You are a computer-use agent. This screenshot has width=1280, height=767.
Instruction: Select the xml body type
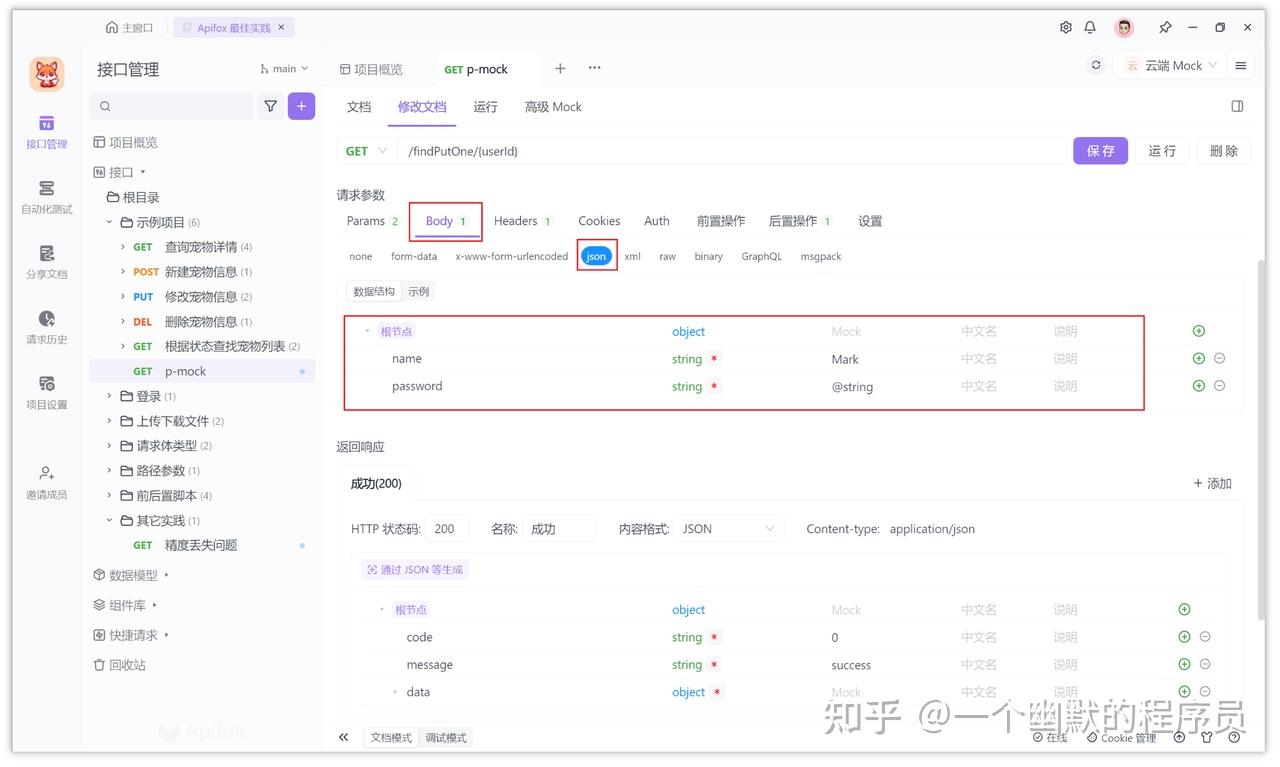tap(633, 257)
